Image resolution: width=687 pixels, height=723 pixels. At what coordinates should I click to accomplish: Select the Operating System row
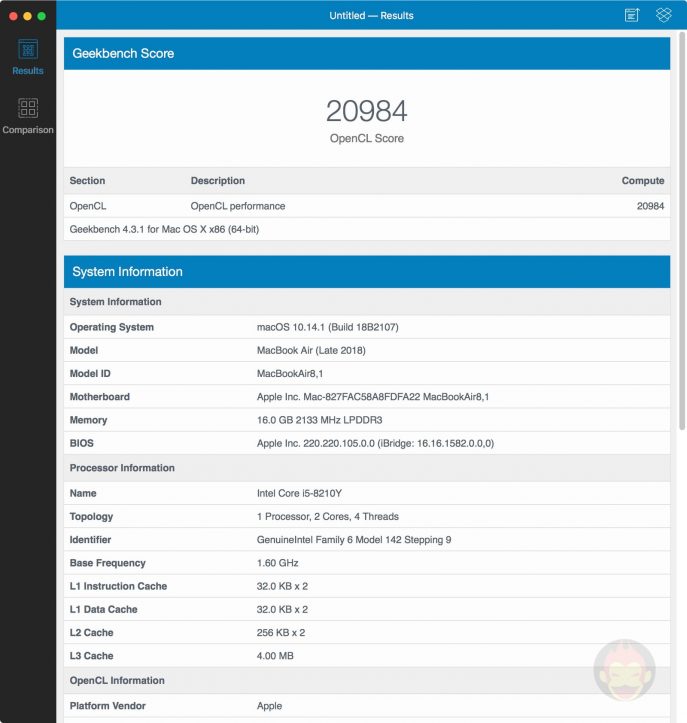tap(366, 327)
